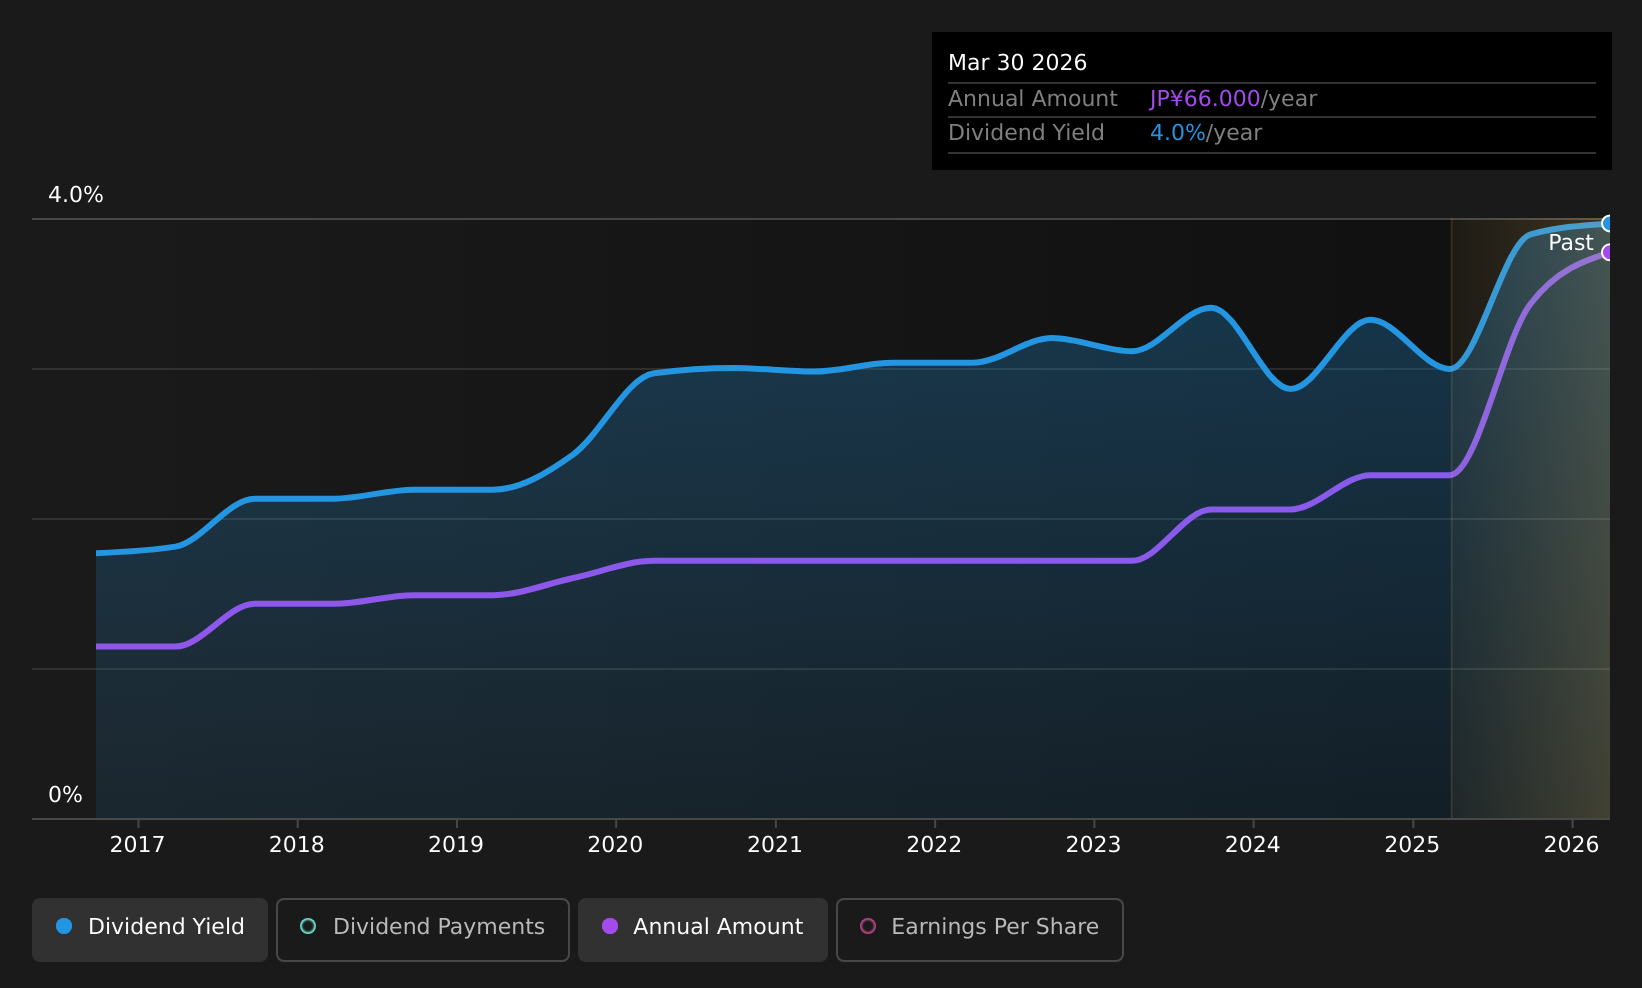Click the 2021 x-axis year label
The height and width of the screenshot is (988, 1642).
775,845
